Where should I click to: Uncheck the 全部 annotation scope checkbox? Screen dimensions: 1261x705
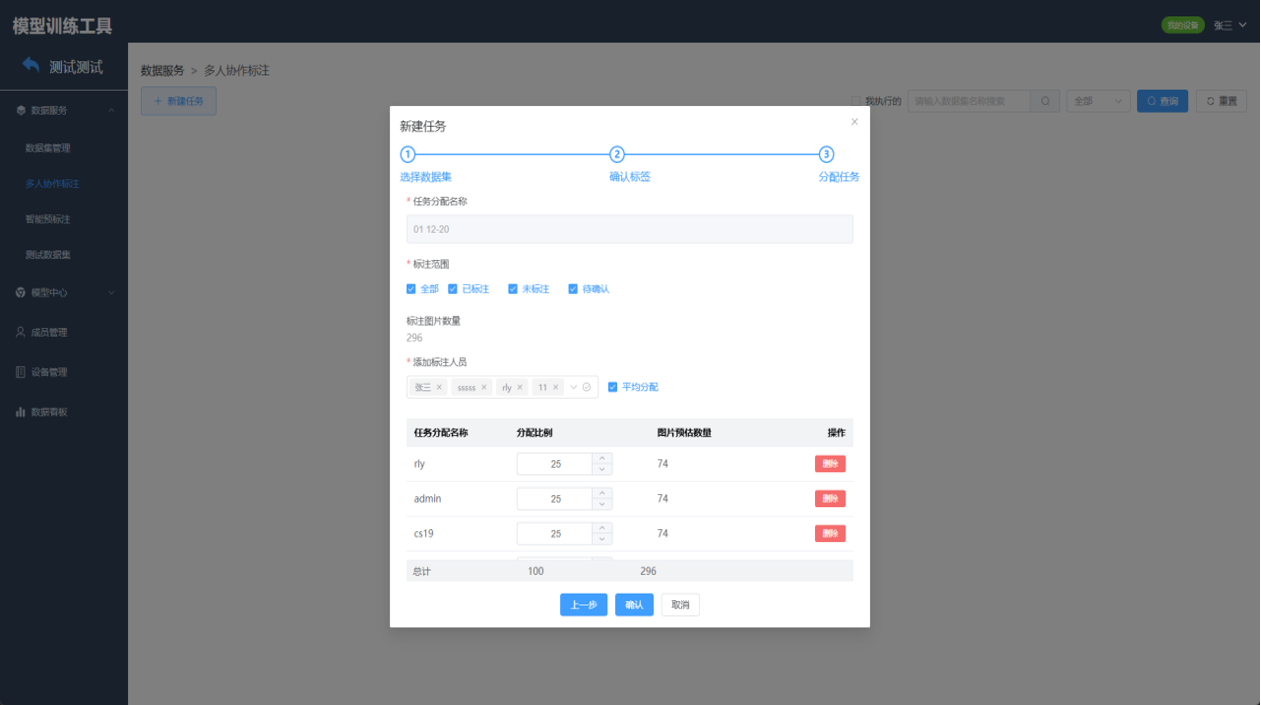(411, 289)
